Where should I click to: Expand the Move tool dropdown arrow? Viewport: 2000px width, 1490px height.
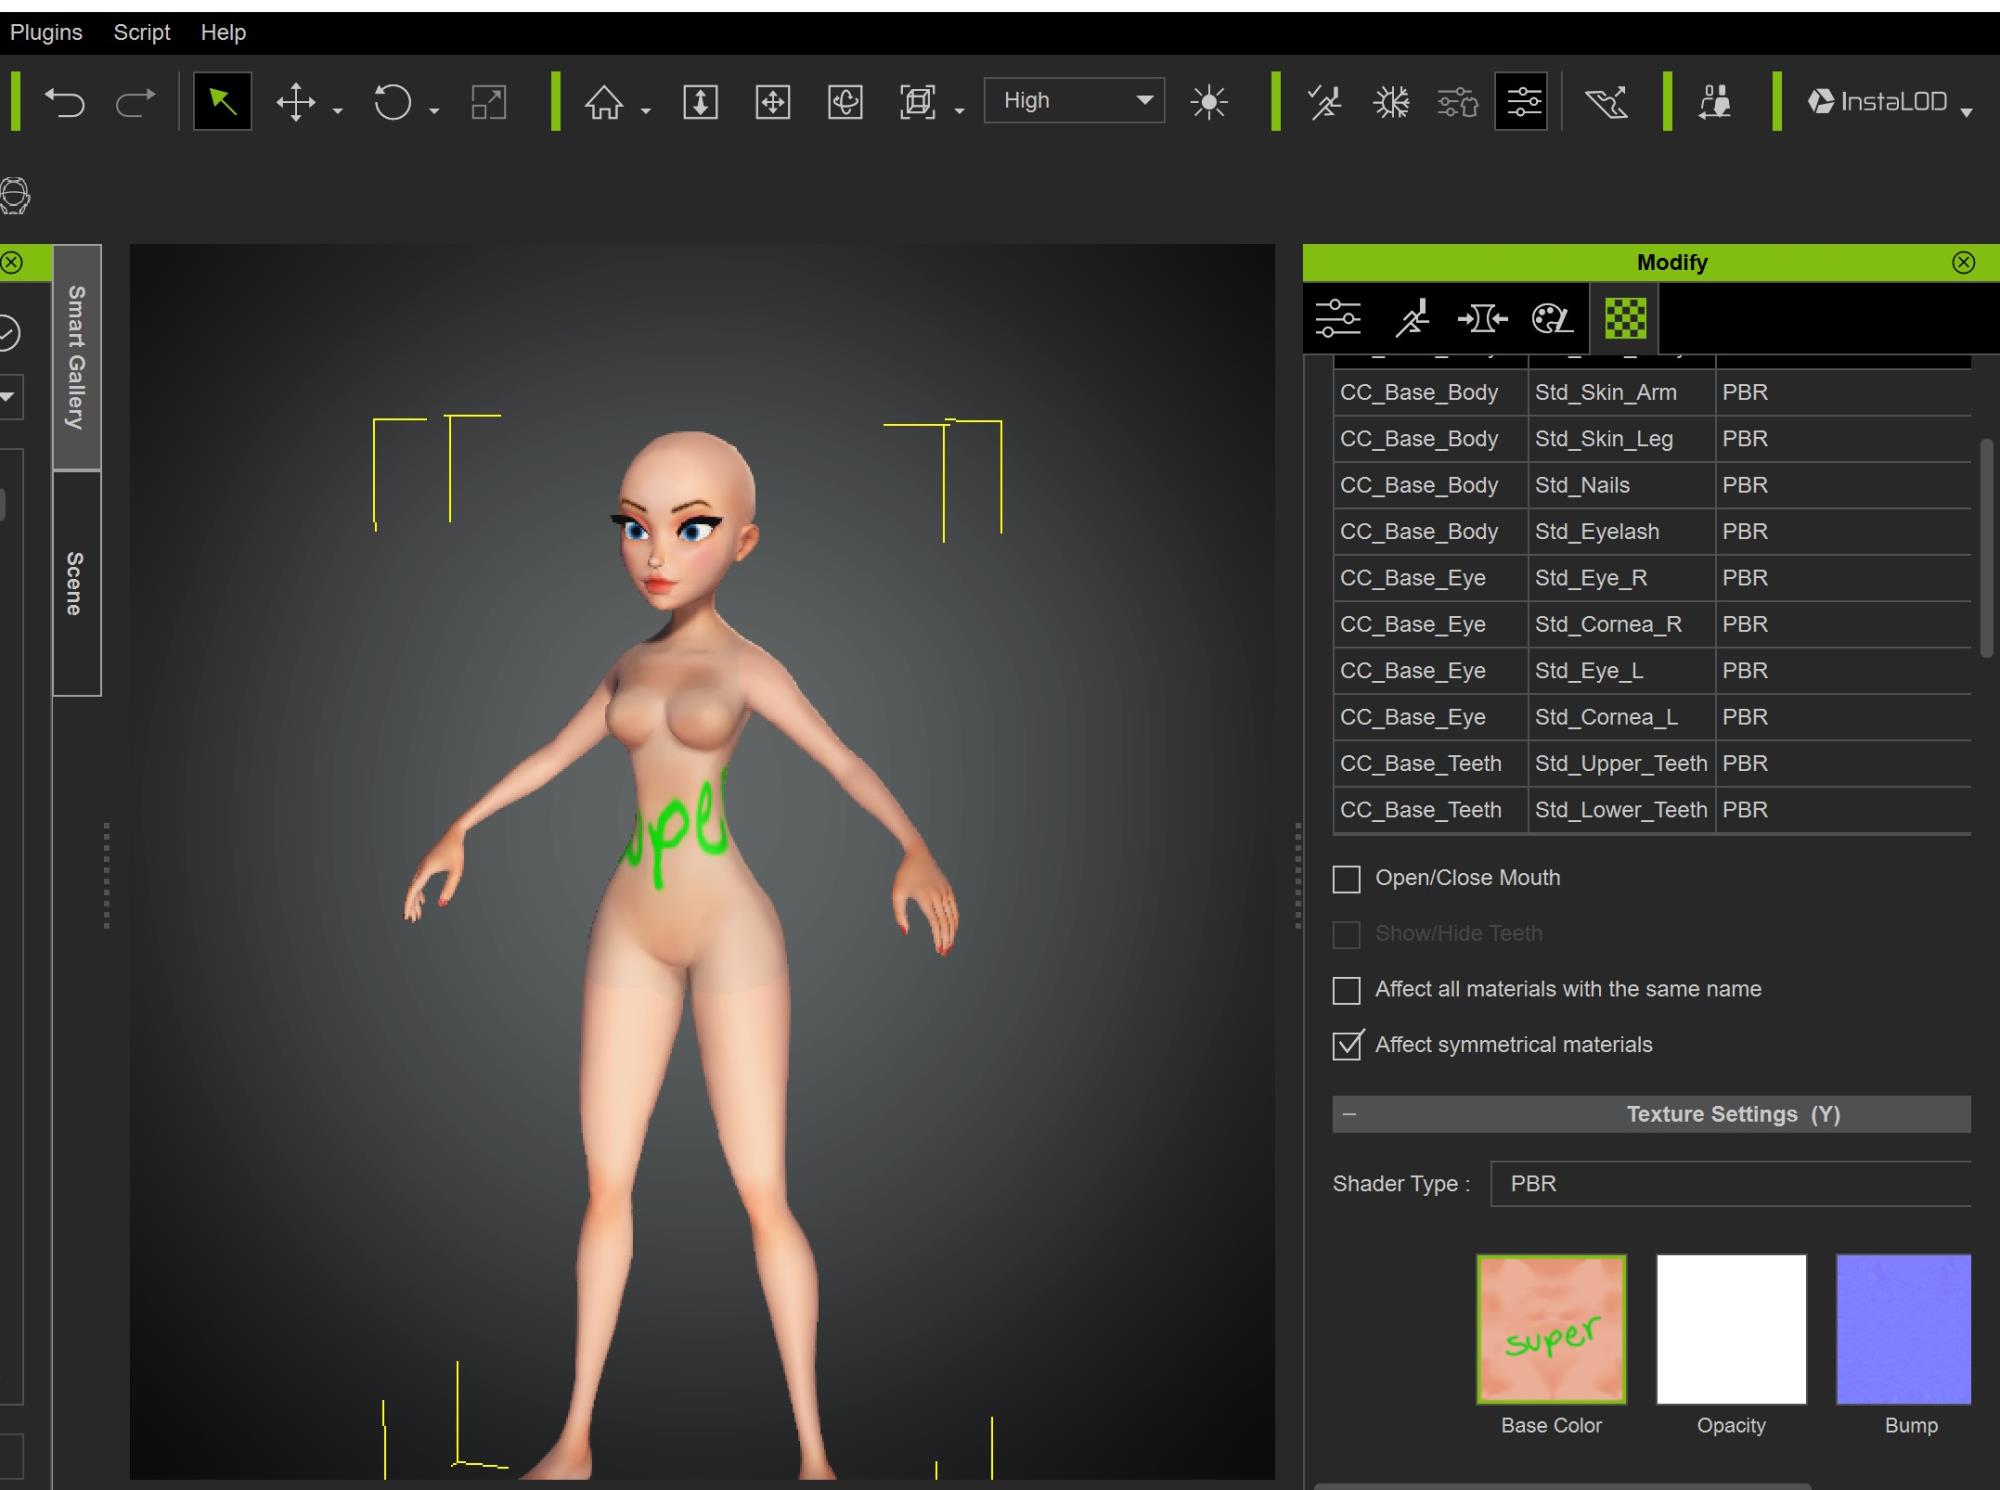point(337,110)
